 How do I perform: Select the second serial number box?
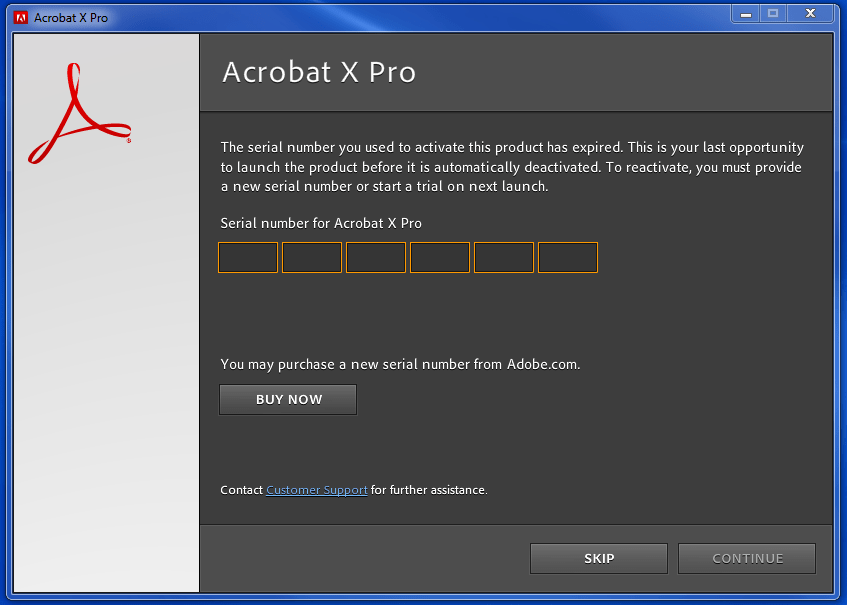click(x=311, y=257)
